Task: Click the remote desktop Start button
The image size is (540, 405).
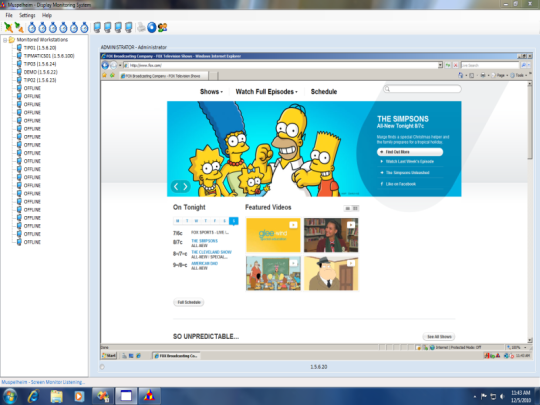Action: pos(109,356)
